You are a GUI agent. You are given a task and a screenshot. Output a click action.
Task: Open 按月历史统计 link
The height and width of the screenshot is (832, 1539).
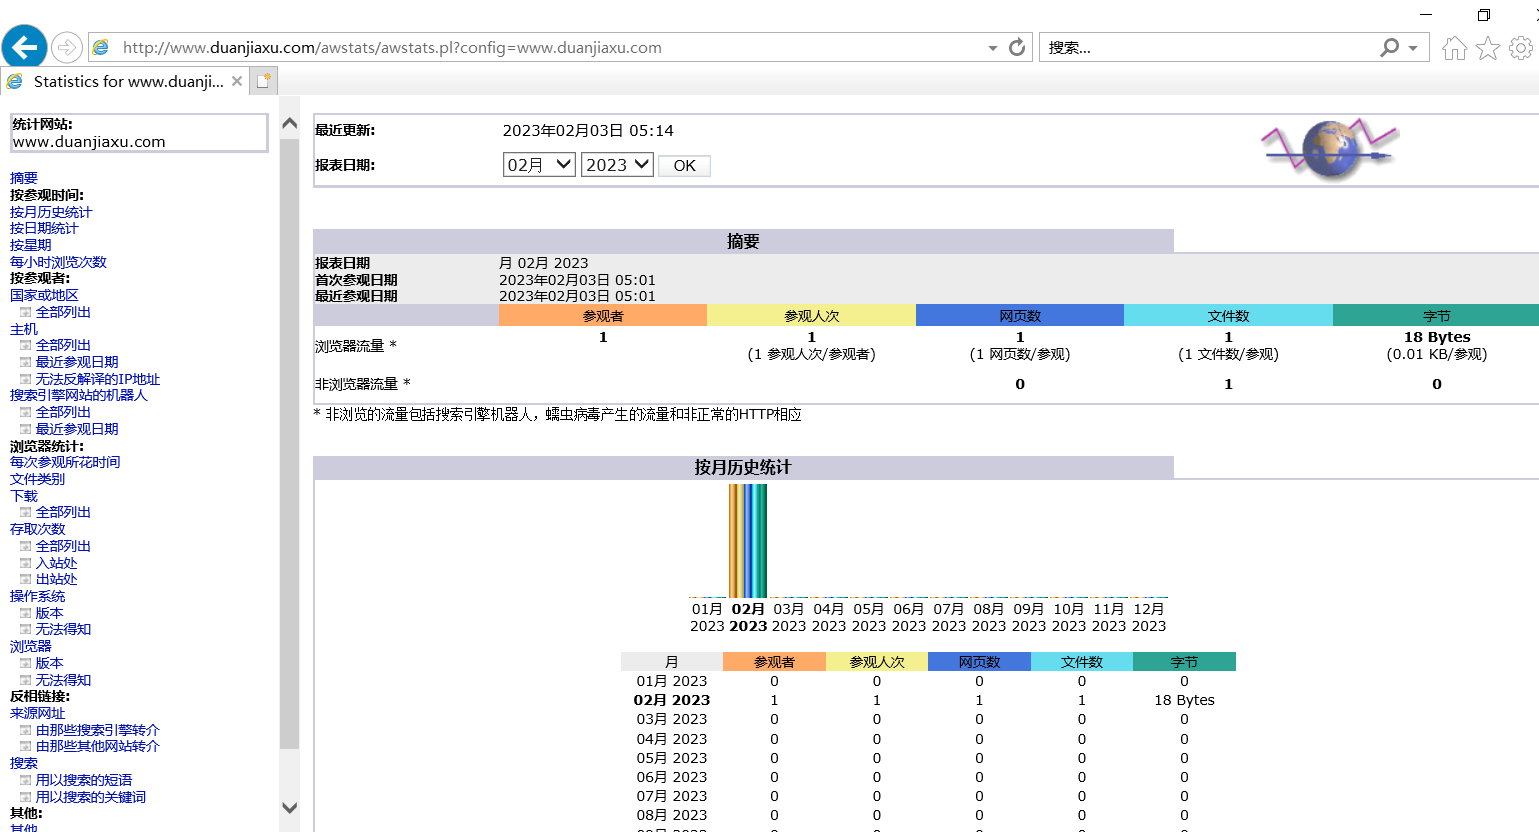click(51, 212)
